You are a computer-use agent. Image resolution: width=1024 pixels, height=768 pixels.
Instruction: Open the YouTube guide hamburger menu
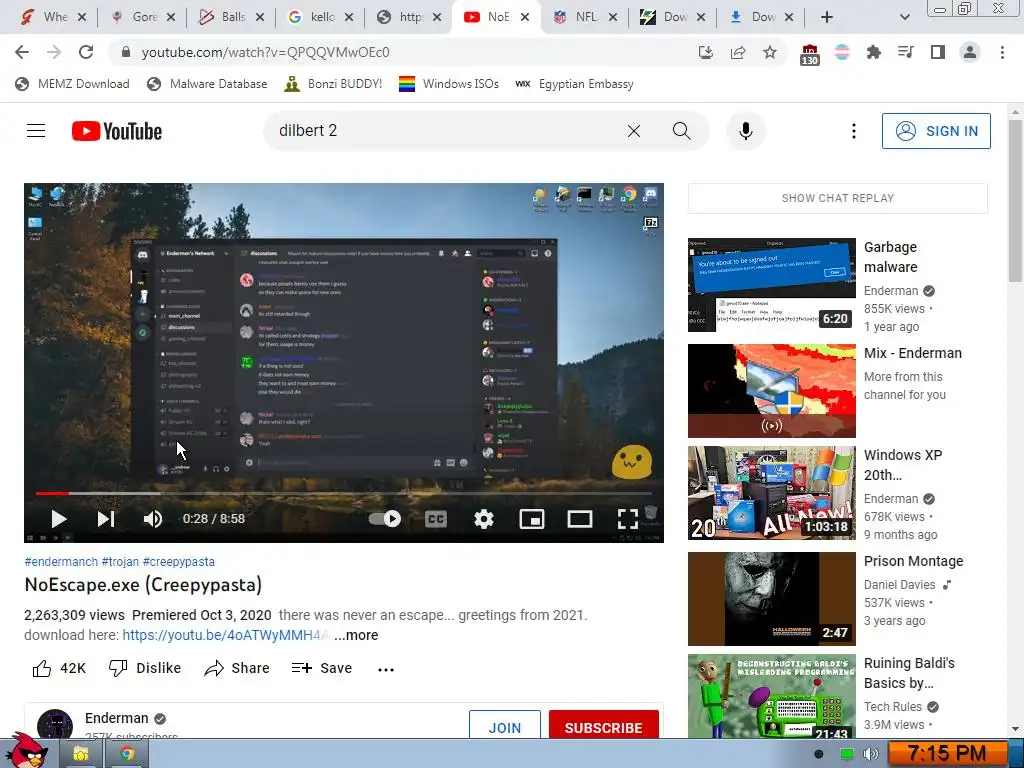click(x=36, y=131)
